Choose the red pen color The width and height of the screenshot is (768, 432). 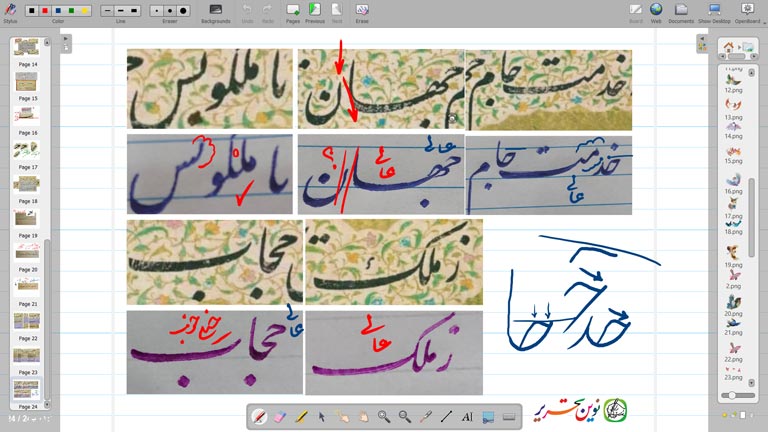45,10
